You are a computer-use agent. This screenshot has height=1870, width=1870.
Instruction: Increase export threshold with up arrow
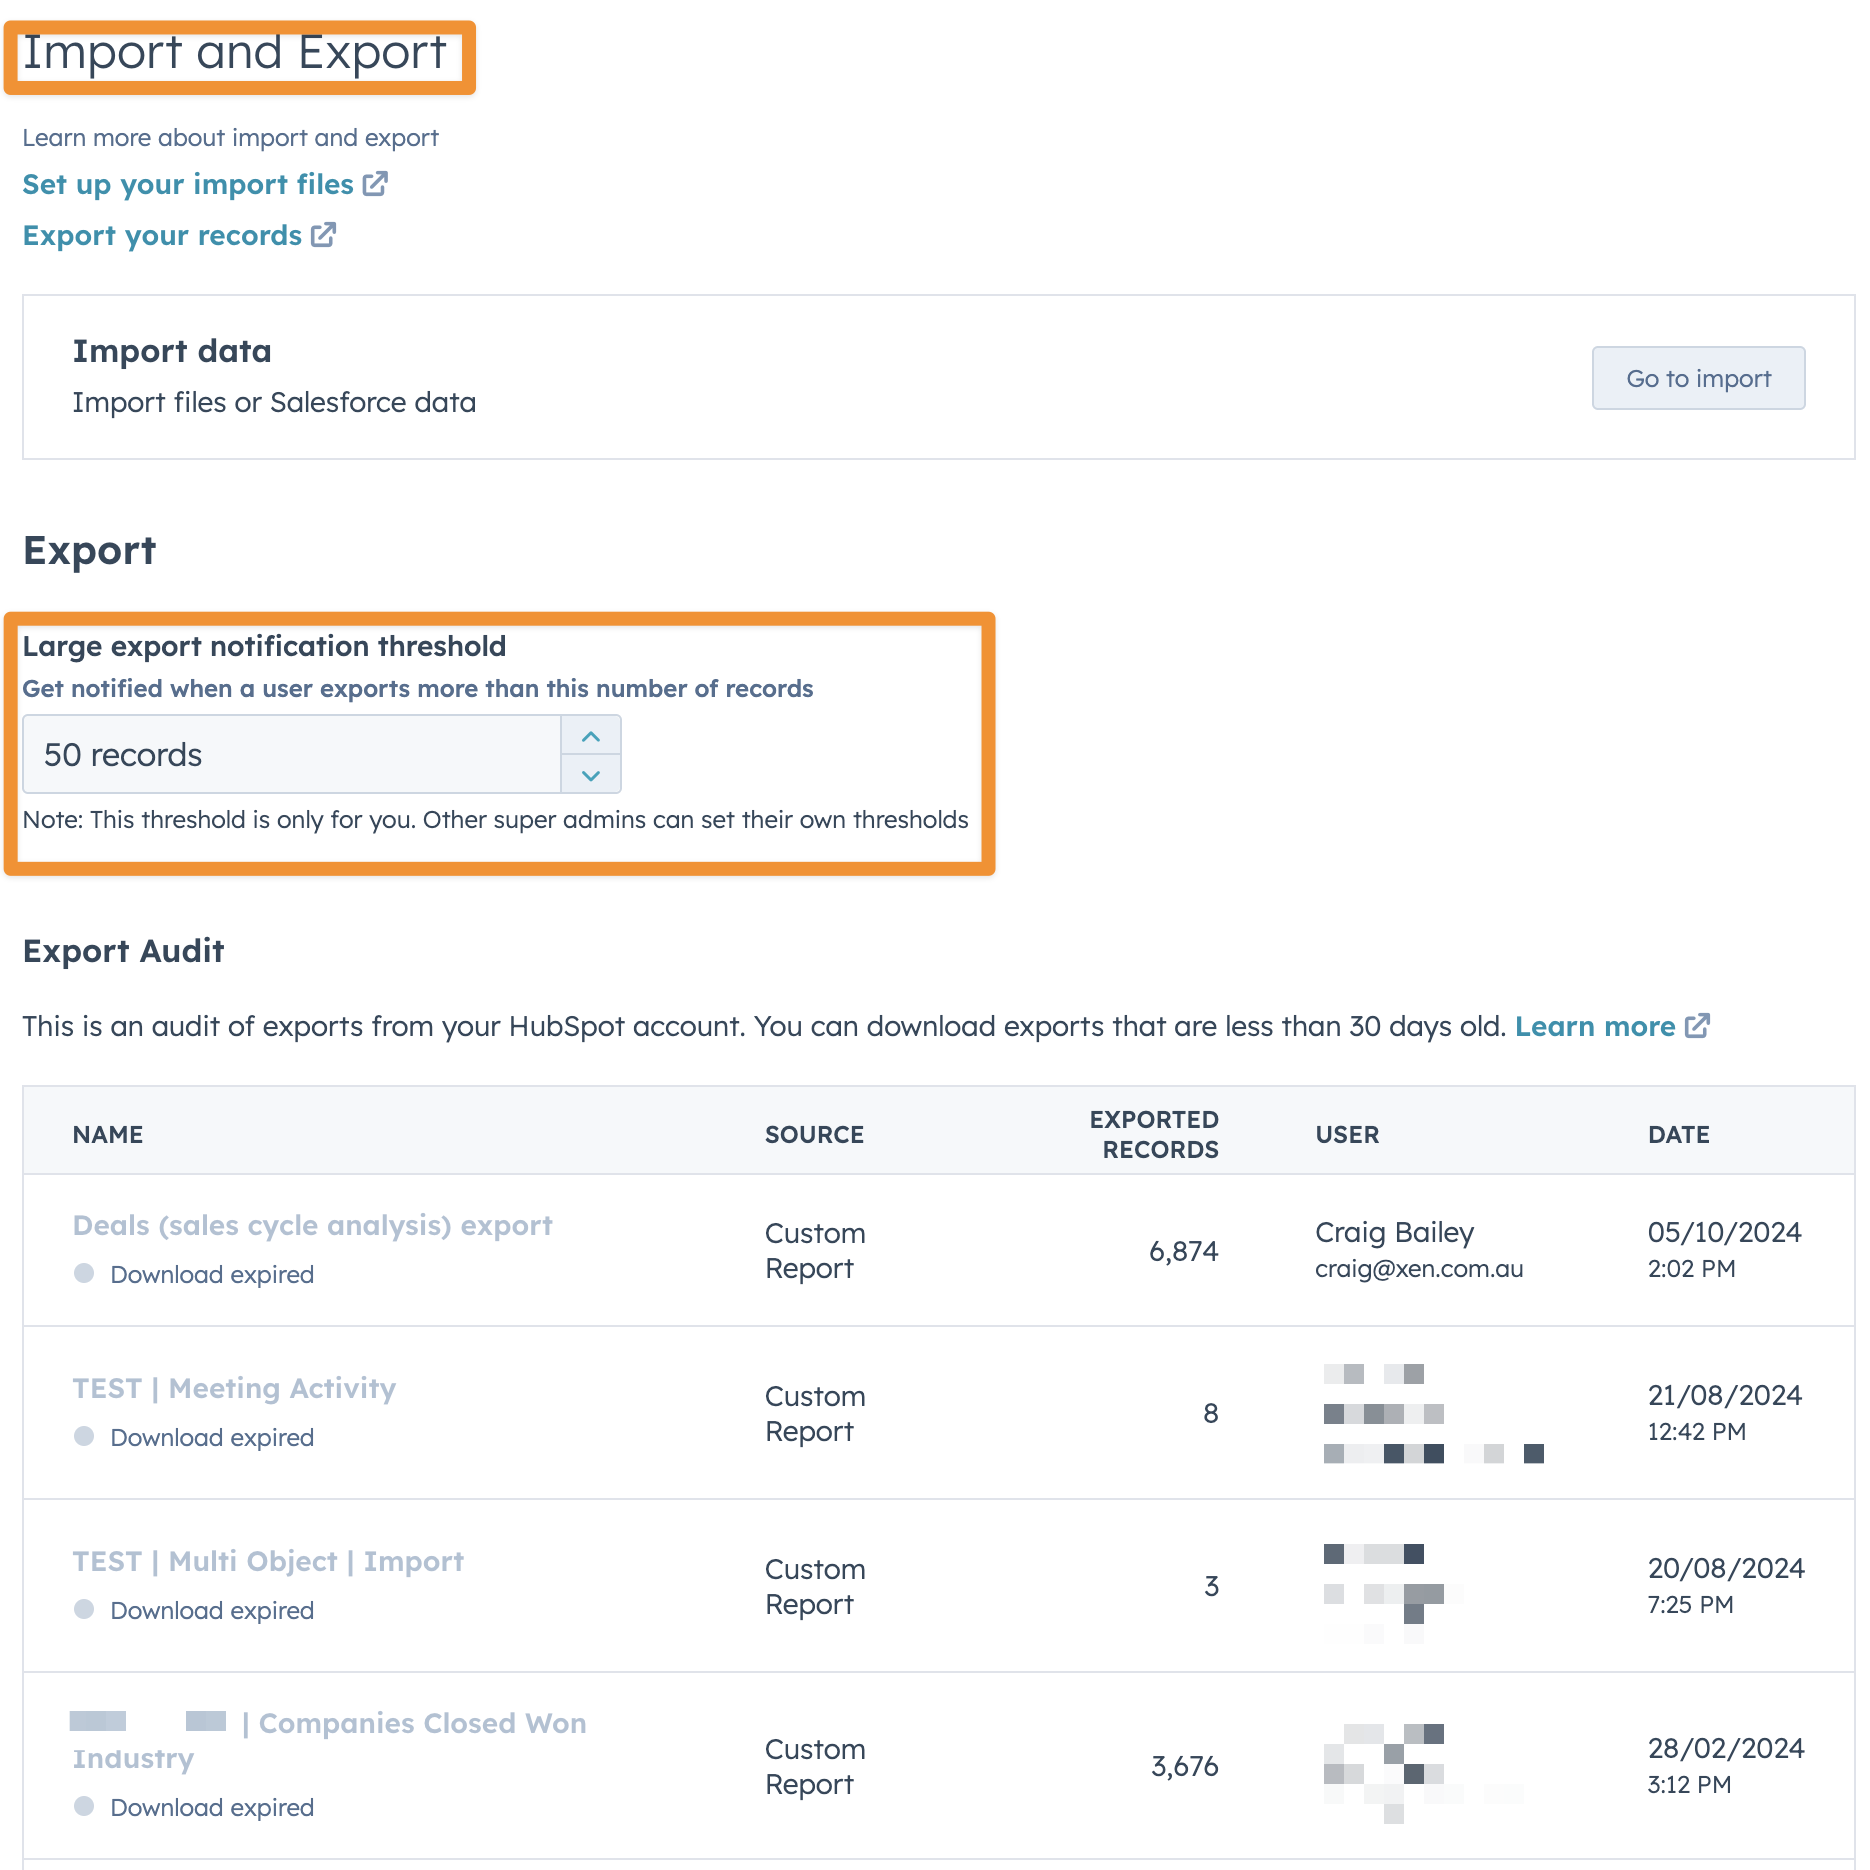click(591, 736)
